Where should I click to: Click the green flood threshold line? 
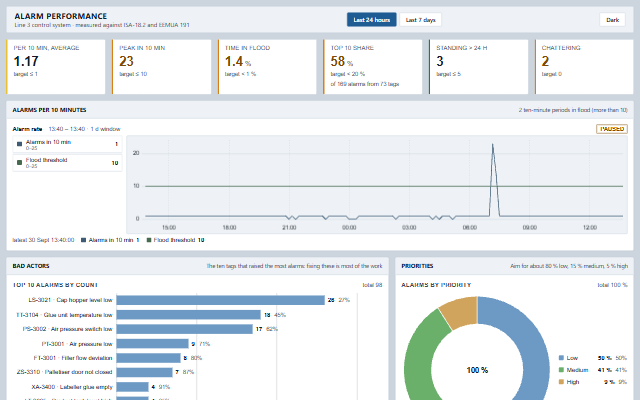384,186
